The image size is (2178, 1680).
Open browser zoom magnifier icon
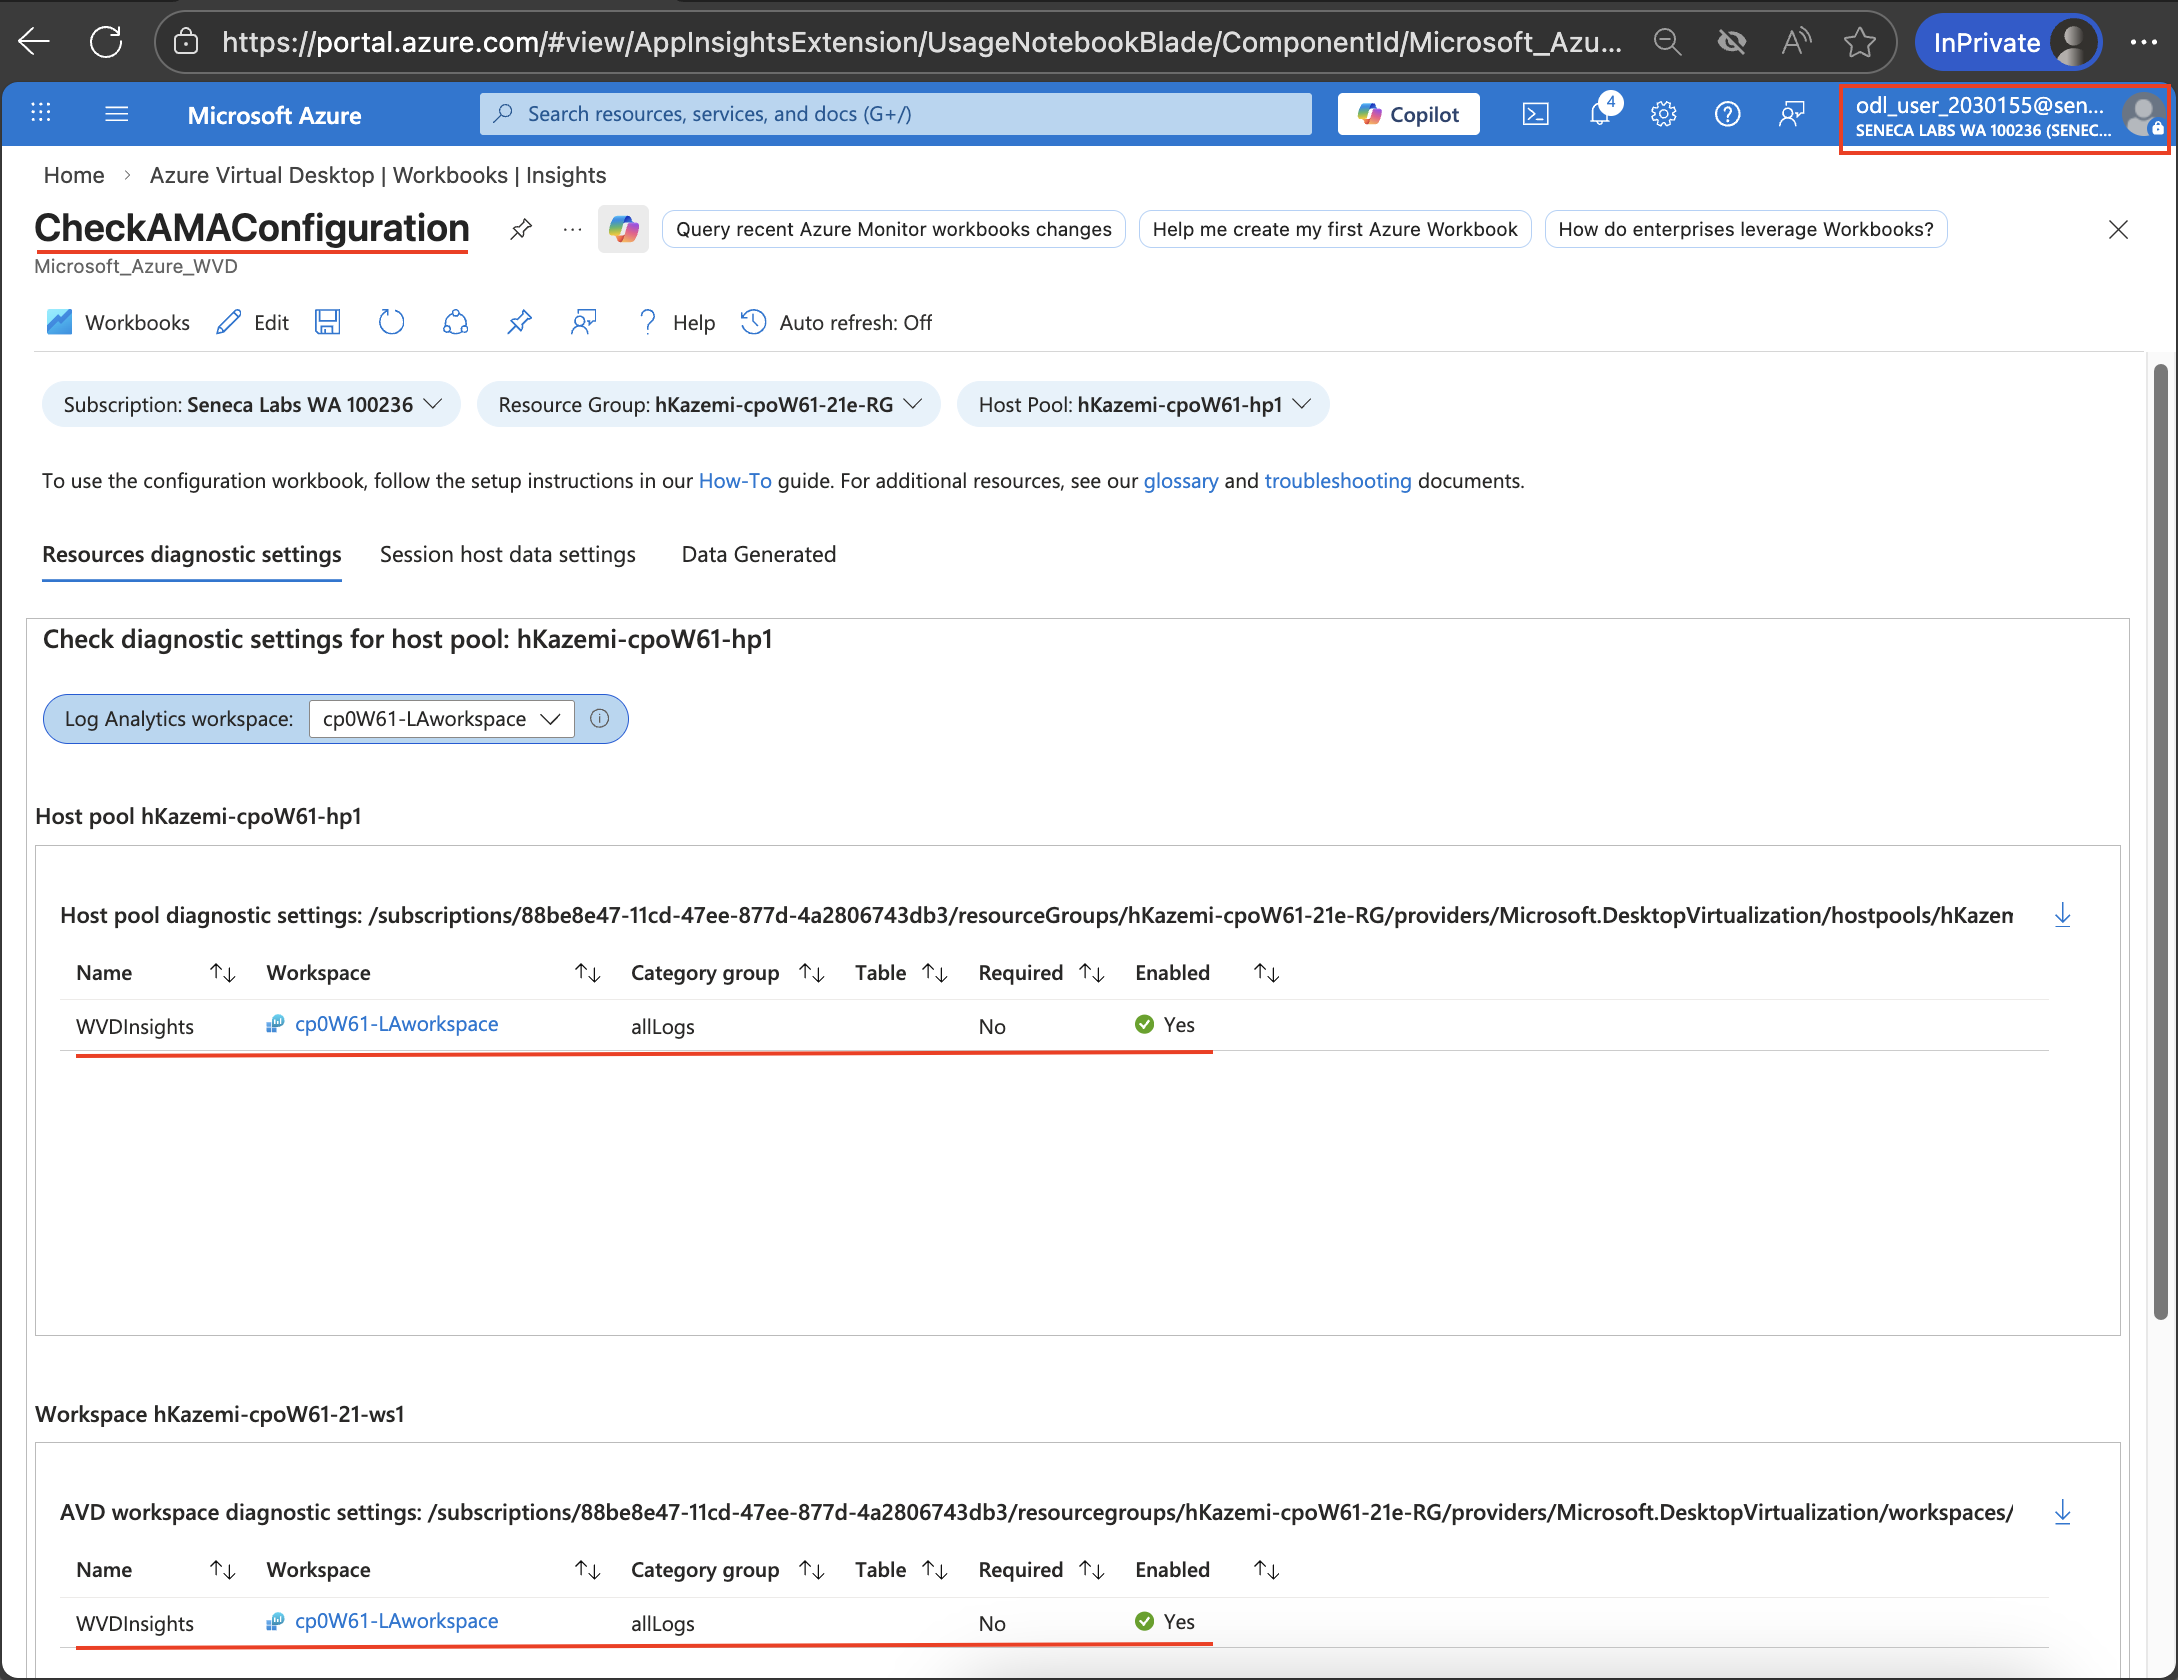point(1667,42)
